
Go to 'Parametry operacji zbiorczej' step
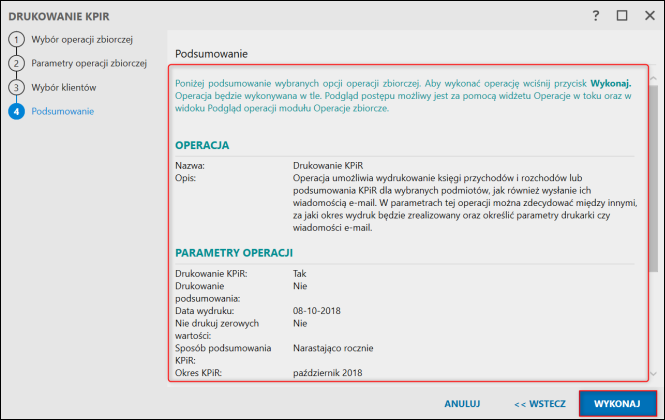(x=89, y=64)
